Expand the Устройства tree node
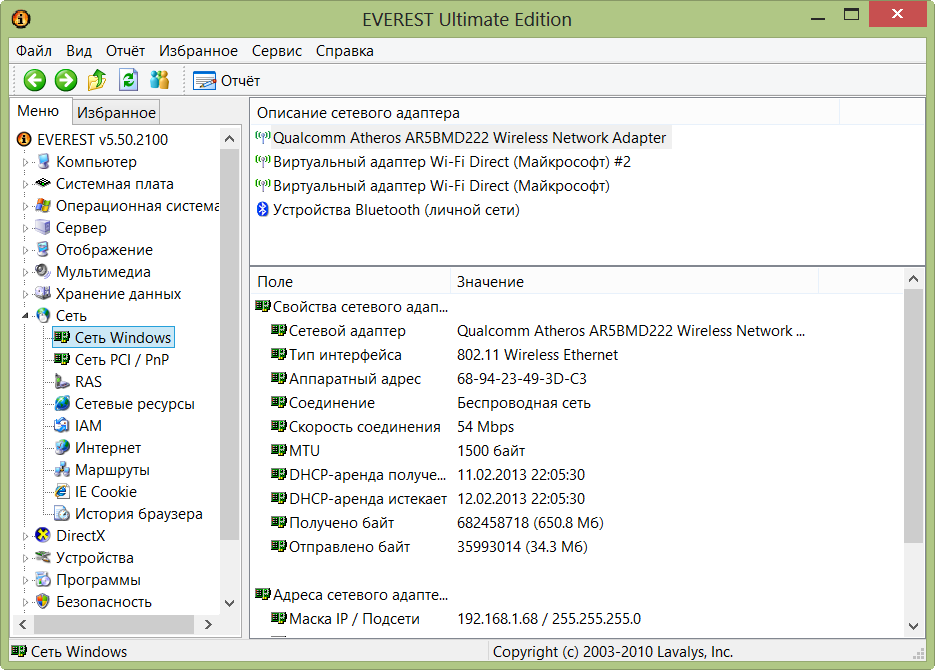Screen dimensions: 935x670 click(26, 559)
